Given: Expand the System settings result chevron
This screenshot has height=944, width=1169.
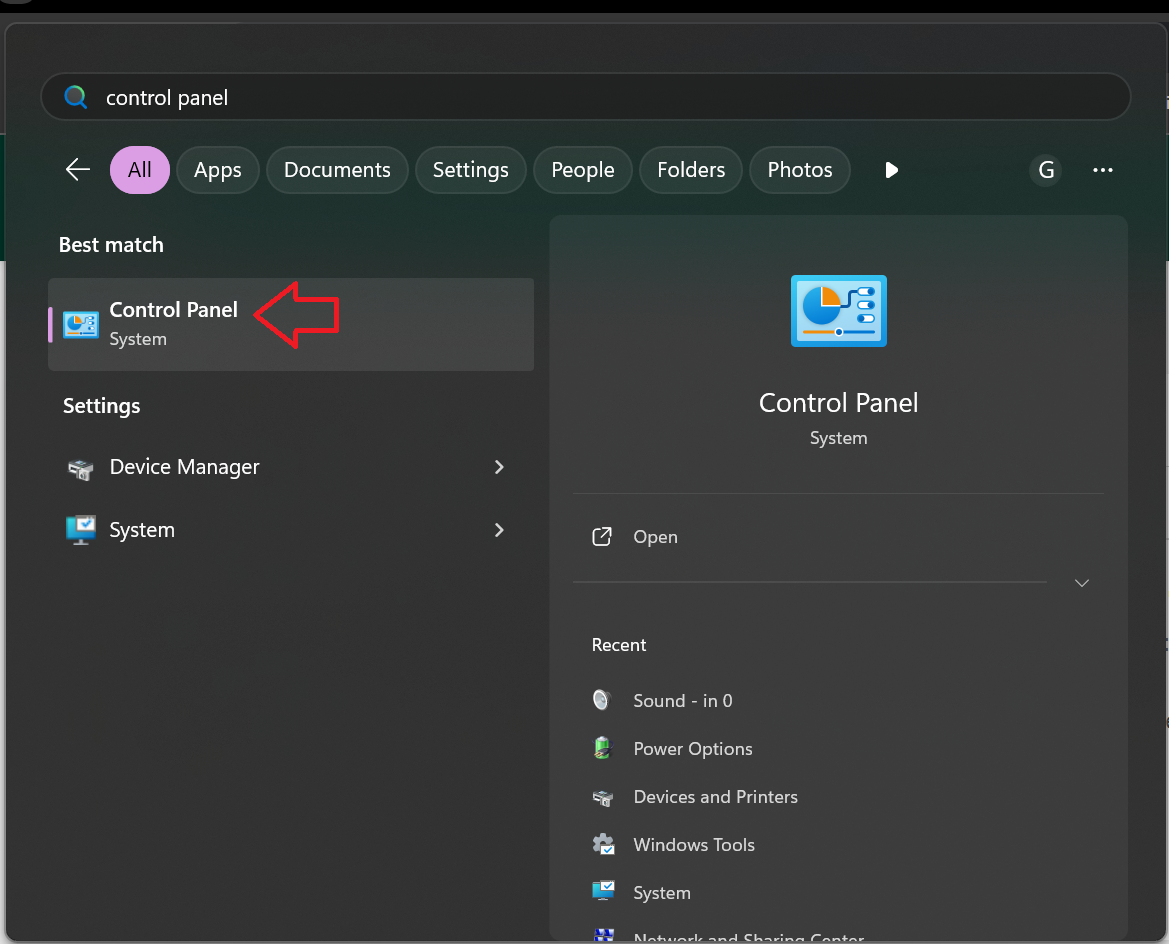Looking at the screenshot, I should [x=499, y=530].
